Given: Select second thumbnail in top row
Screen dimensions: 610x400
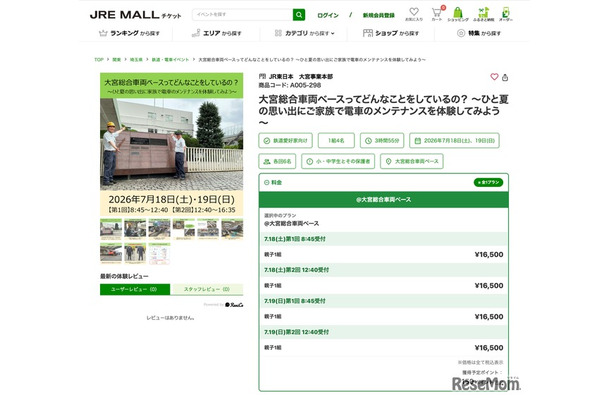Looking at the screenshot, I should (x=135, y=228).
